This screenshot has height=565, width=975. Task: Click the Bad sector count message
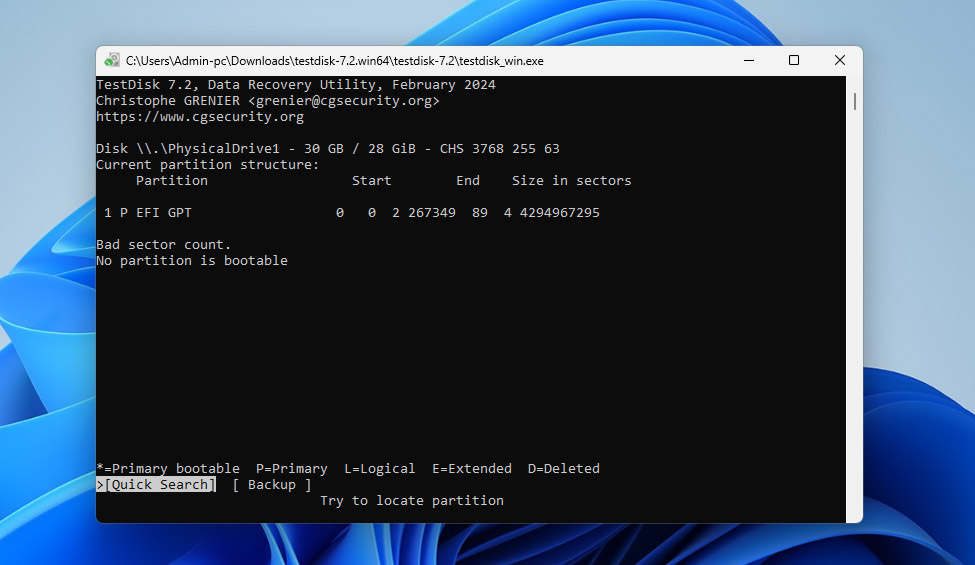pos(163,245)
